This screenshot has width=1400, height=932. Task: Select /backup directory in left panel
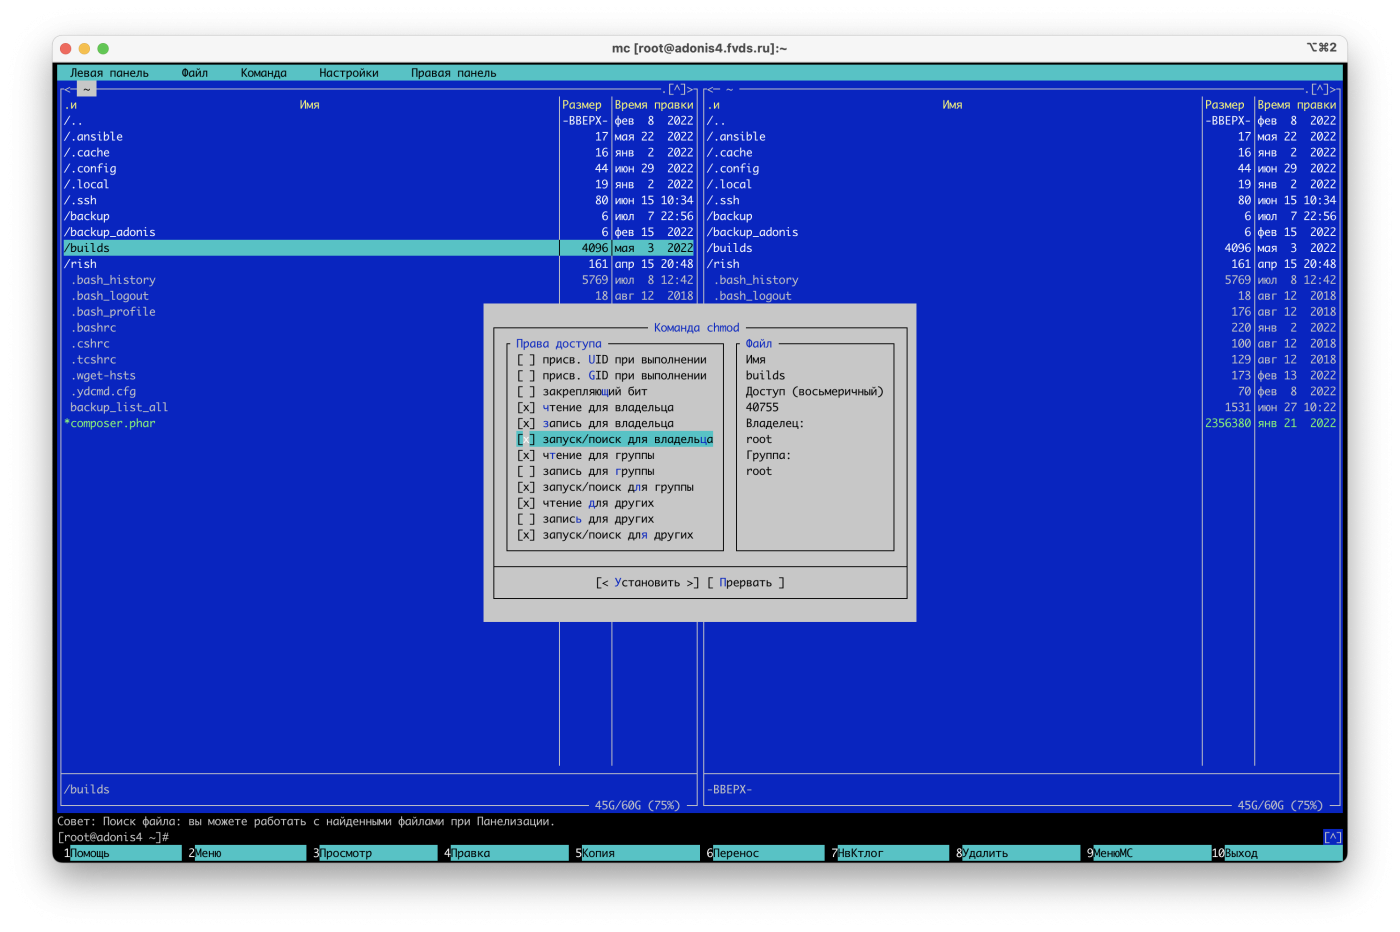pyautogui.click(x=379, y=217)
